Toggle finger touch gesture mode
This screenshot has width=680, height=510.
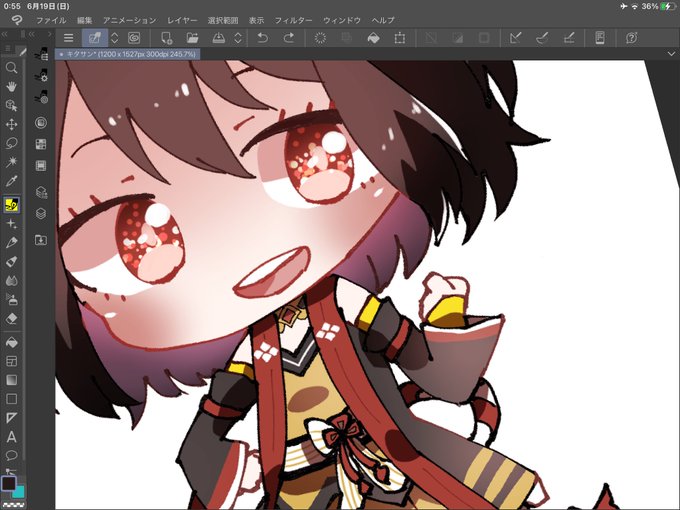tap(95, 38)
